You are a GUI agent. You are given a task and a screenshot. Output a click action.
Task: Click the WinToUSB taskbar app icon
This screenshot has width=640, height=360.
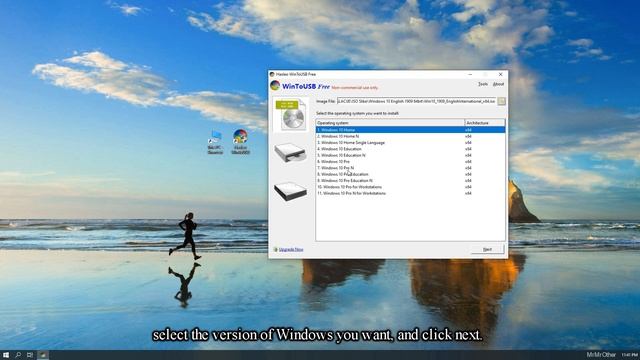click(43, 355)
